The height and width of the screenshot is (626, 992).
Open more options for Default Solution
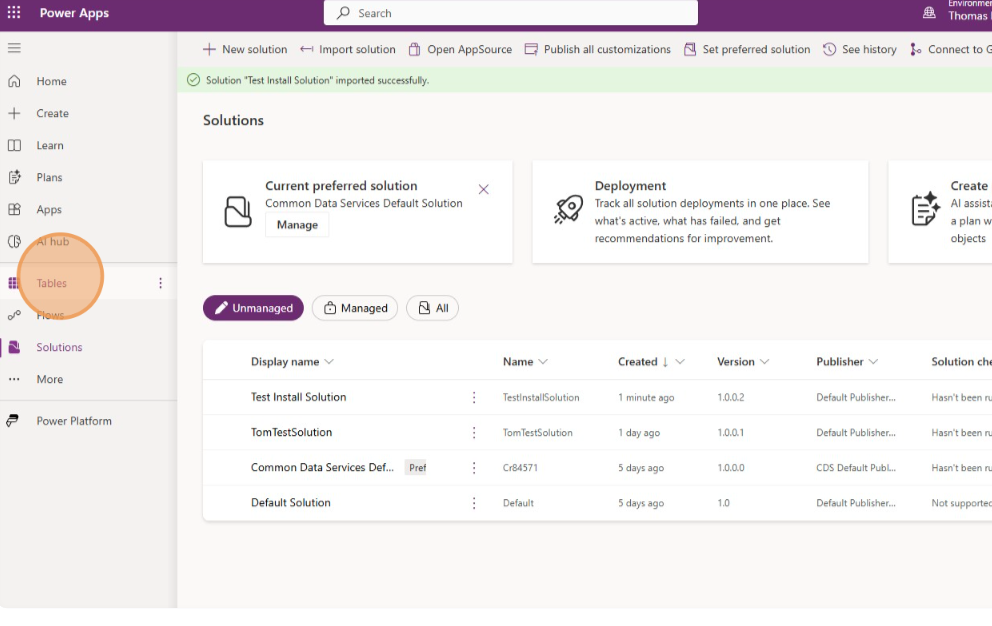click(x=474, y=503)
